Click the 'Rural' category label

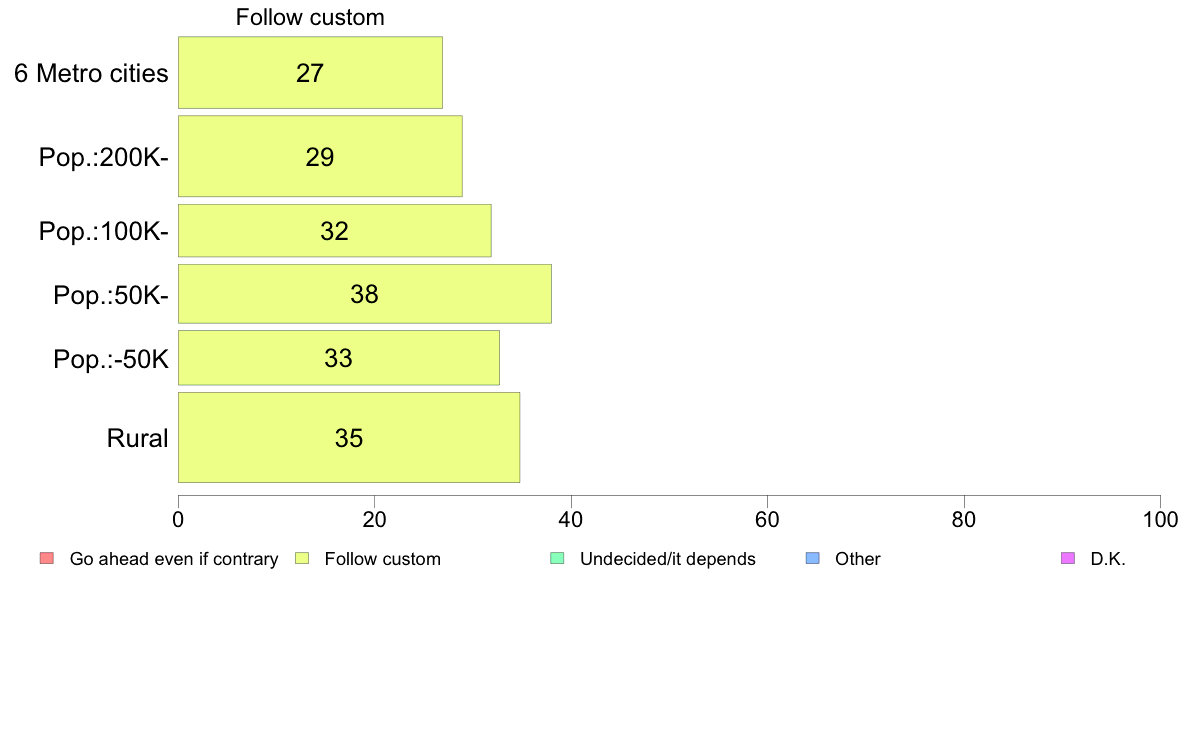[137, 438]
